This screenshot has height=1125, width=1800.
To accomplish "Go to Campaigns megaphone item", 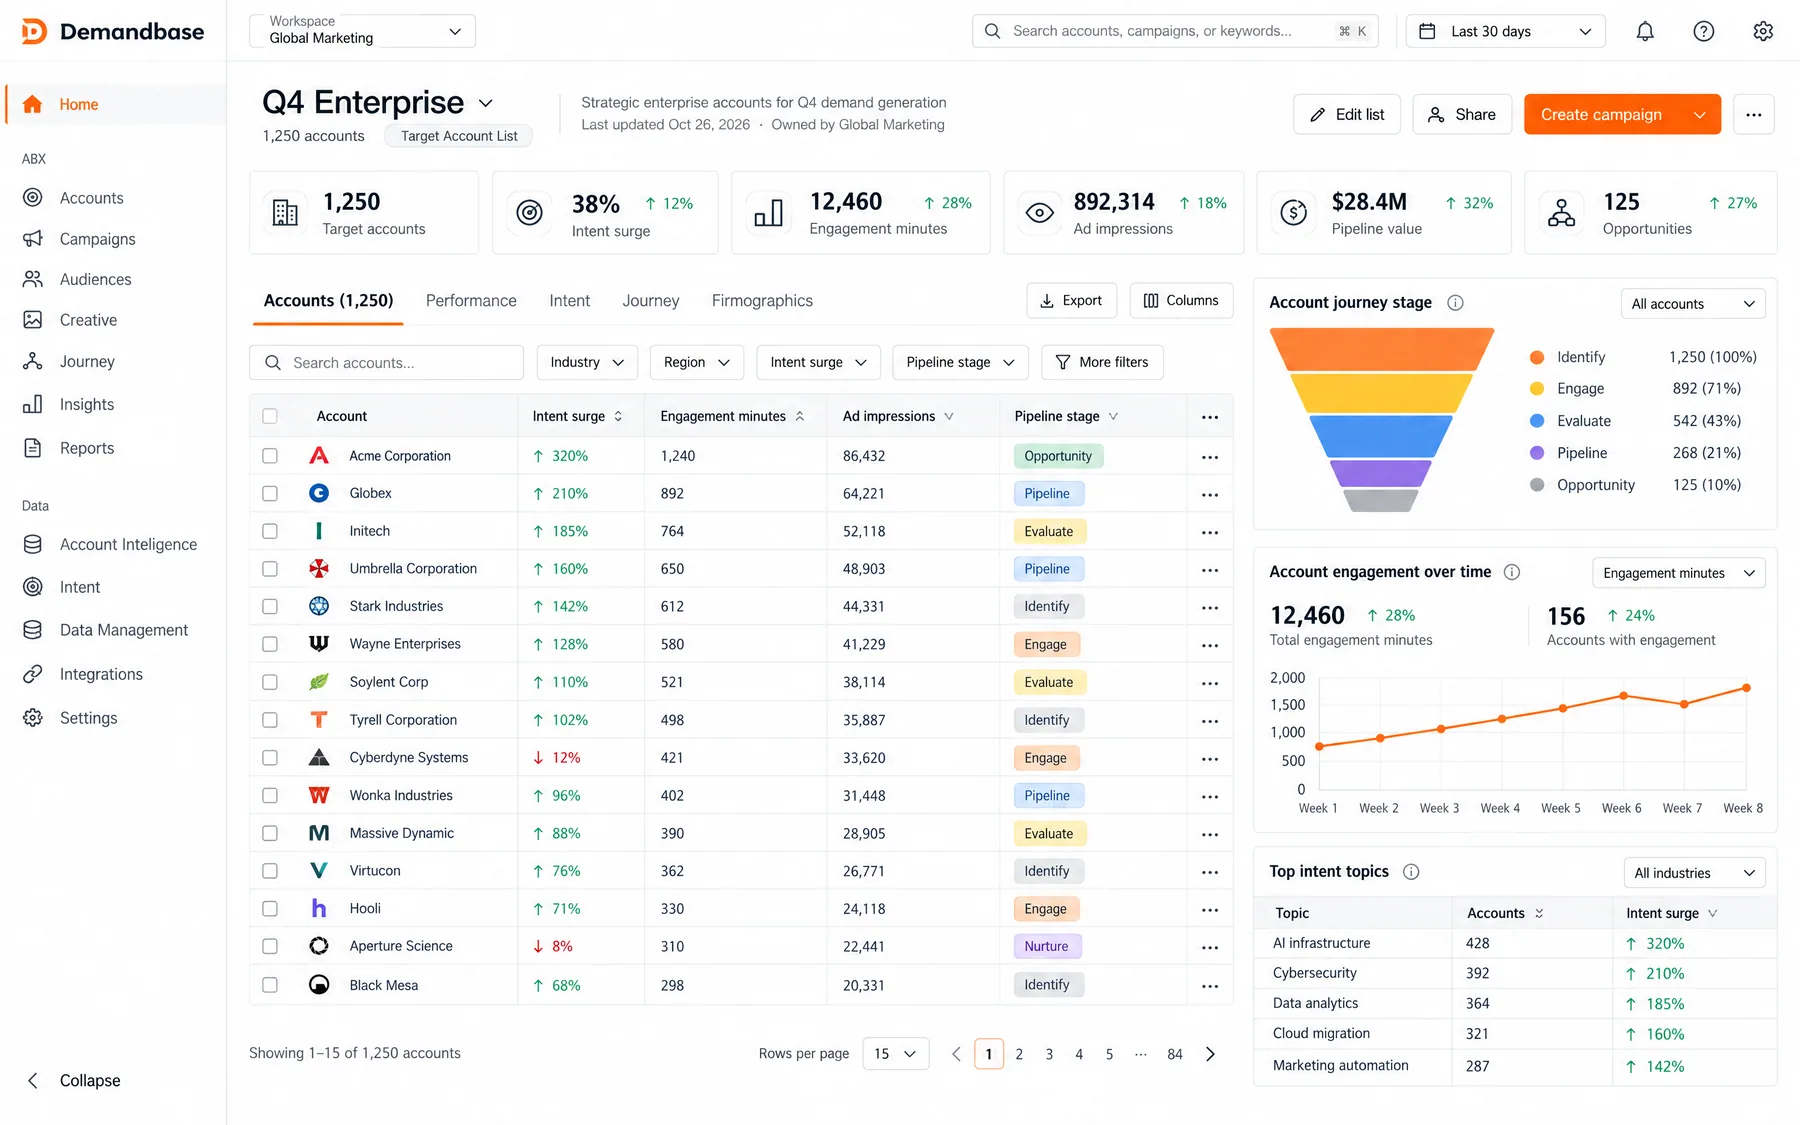I will click(x=97, y=239).
